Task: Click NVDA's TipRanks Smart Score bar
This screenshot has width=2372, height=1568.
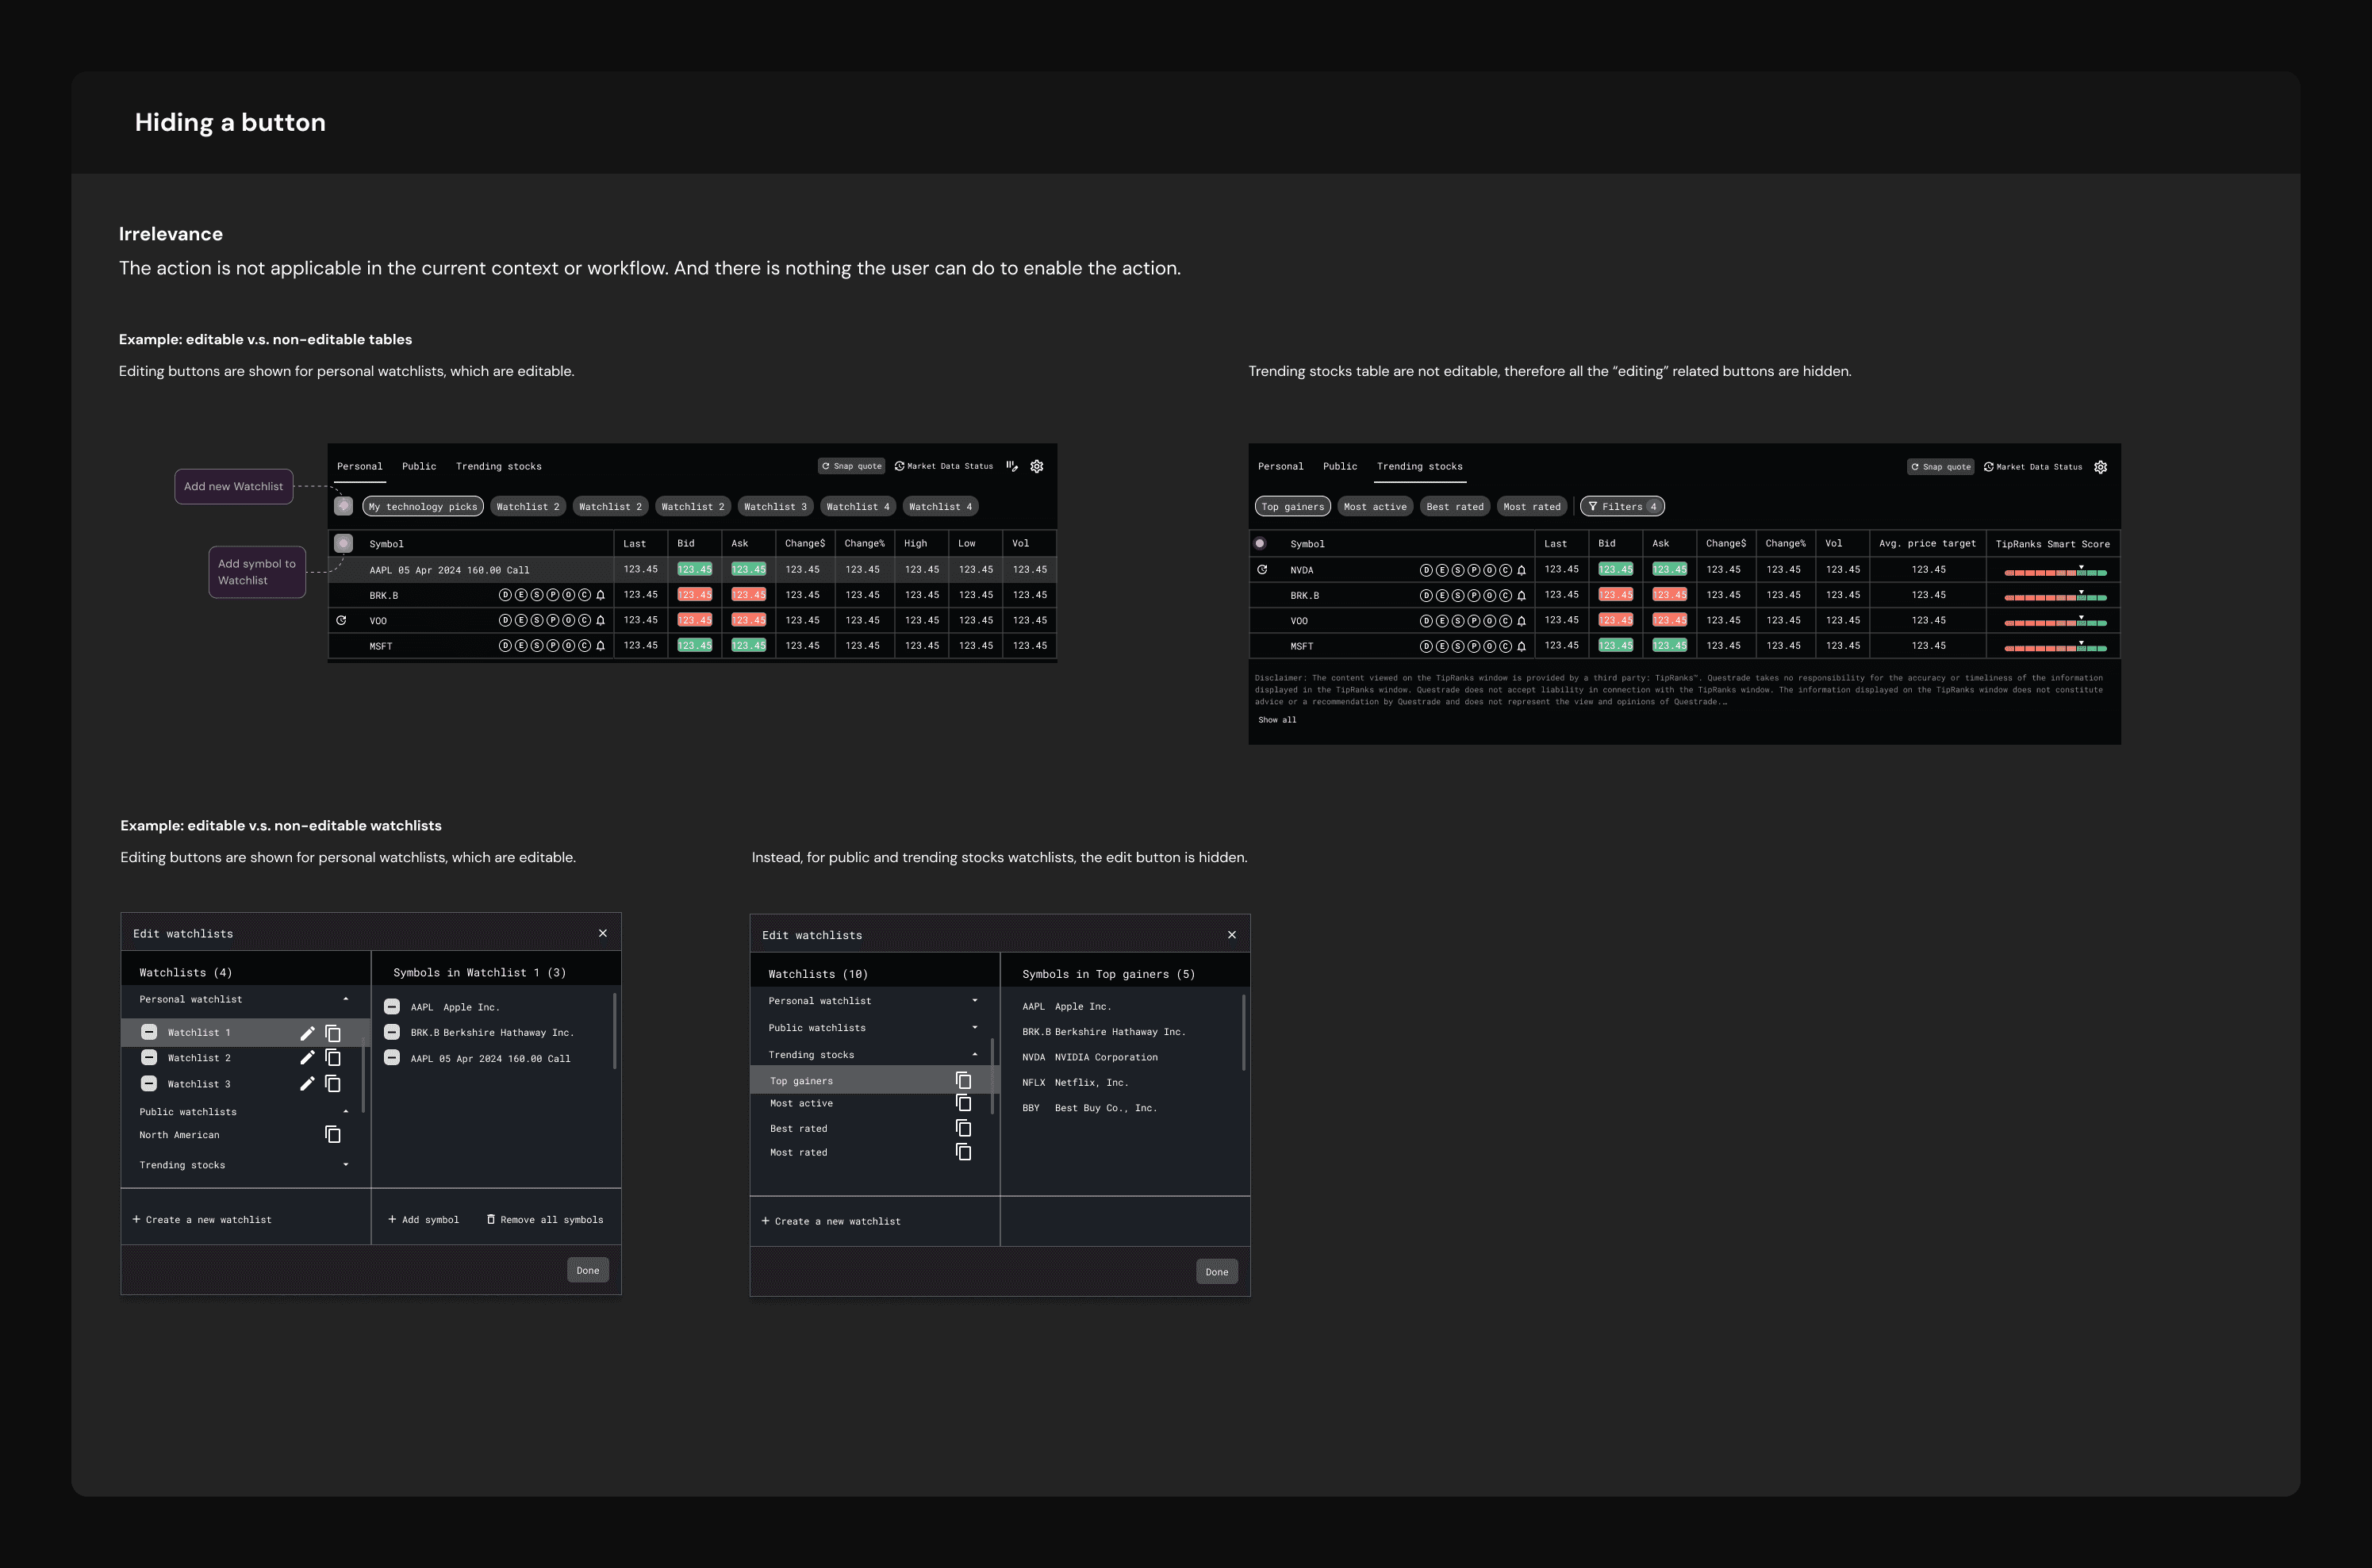Action: tap(2055, 572)
